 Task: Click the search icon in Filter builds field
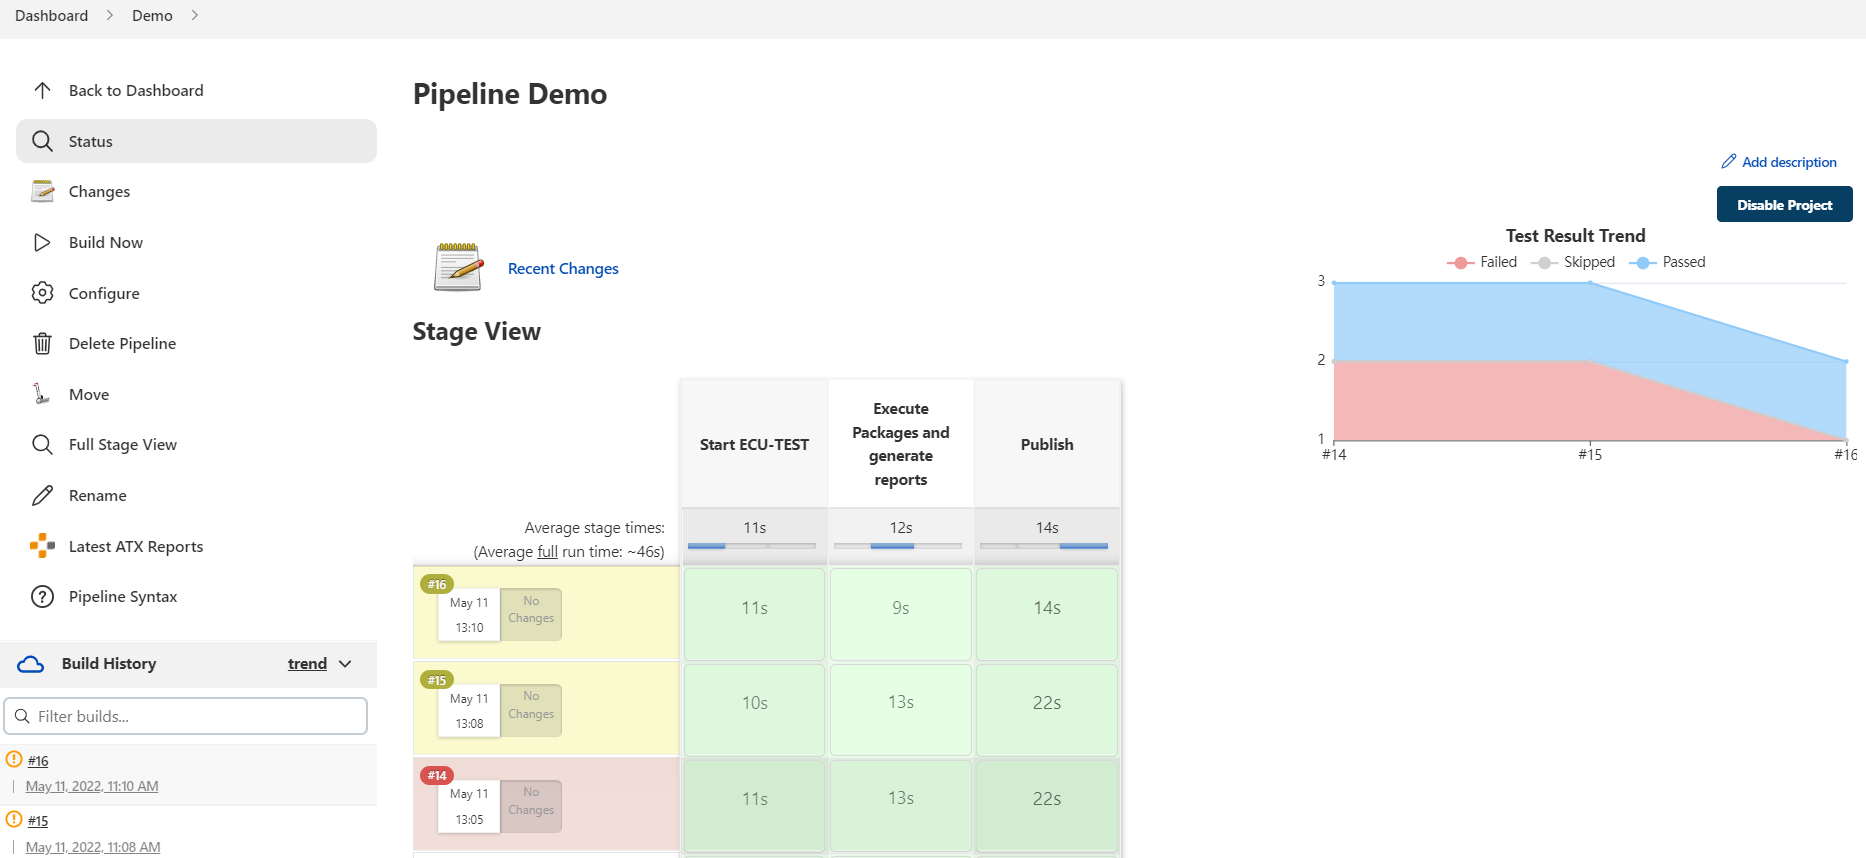coord(22,716)
